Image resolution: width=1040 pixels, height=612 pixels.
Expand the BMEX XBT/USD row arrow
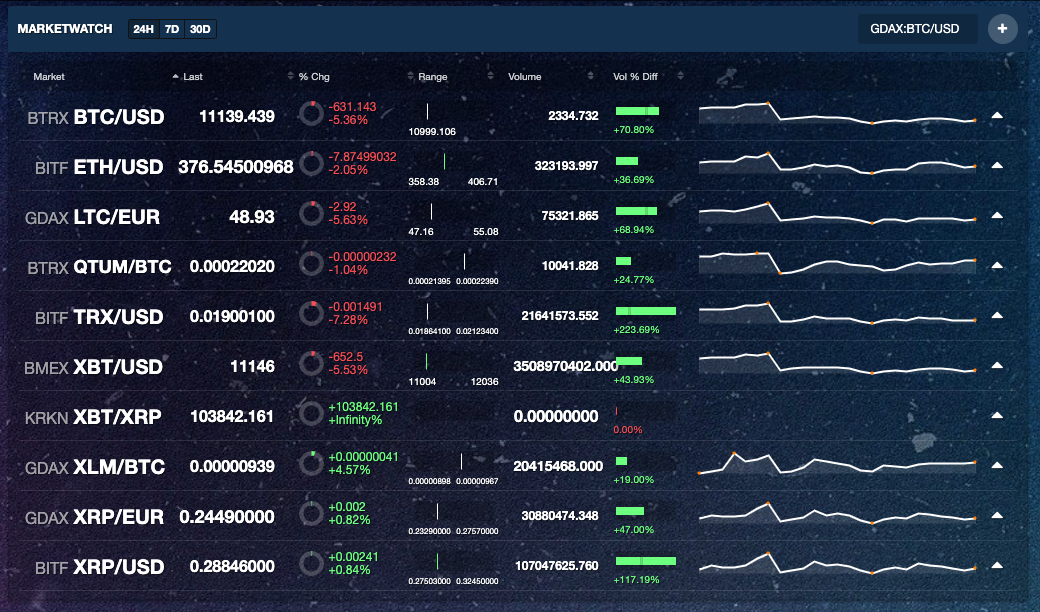tap(997, 365)
